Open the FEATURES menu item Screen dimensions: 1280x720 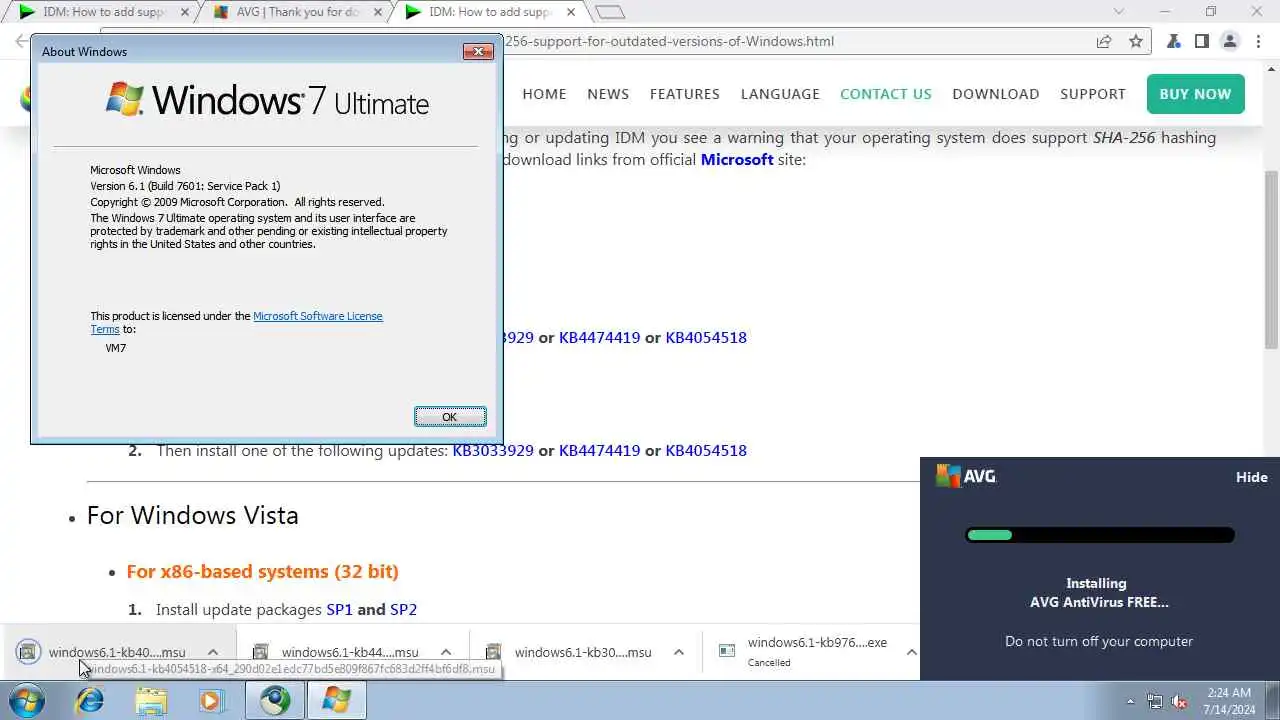[x=685, y=94]
